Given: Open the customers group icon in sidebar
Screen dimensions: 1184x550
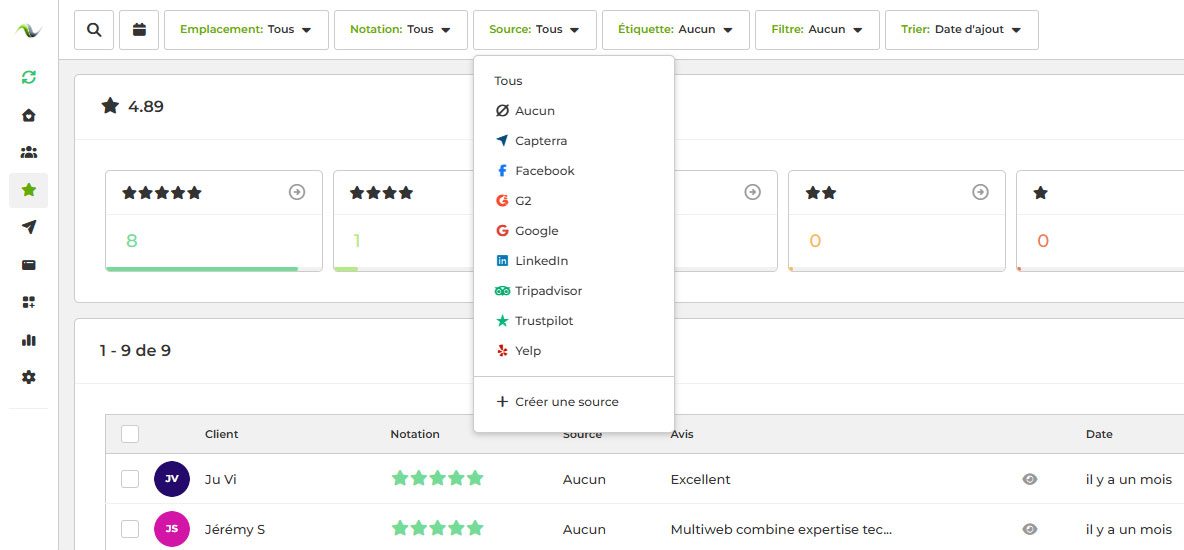Looking at the screenshot, I should tap(29, 152).
